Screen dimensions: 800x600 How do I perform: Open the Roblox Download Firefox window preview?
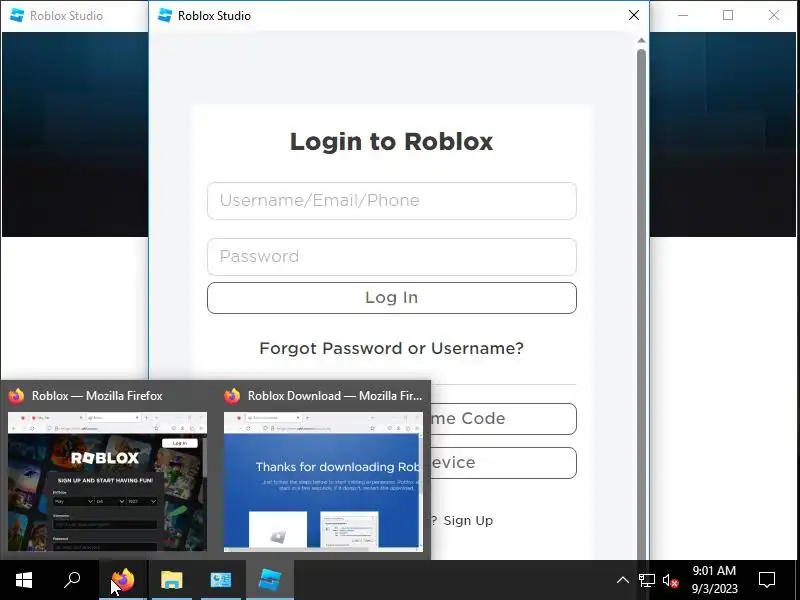(x=323, y=482)
